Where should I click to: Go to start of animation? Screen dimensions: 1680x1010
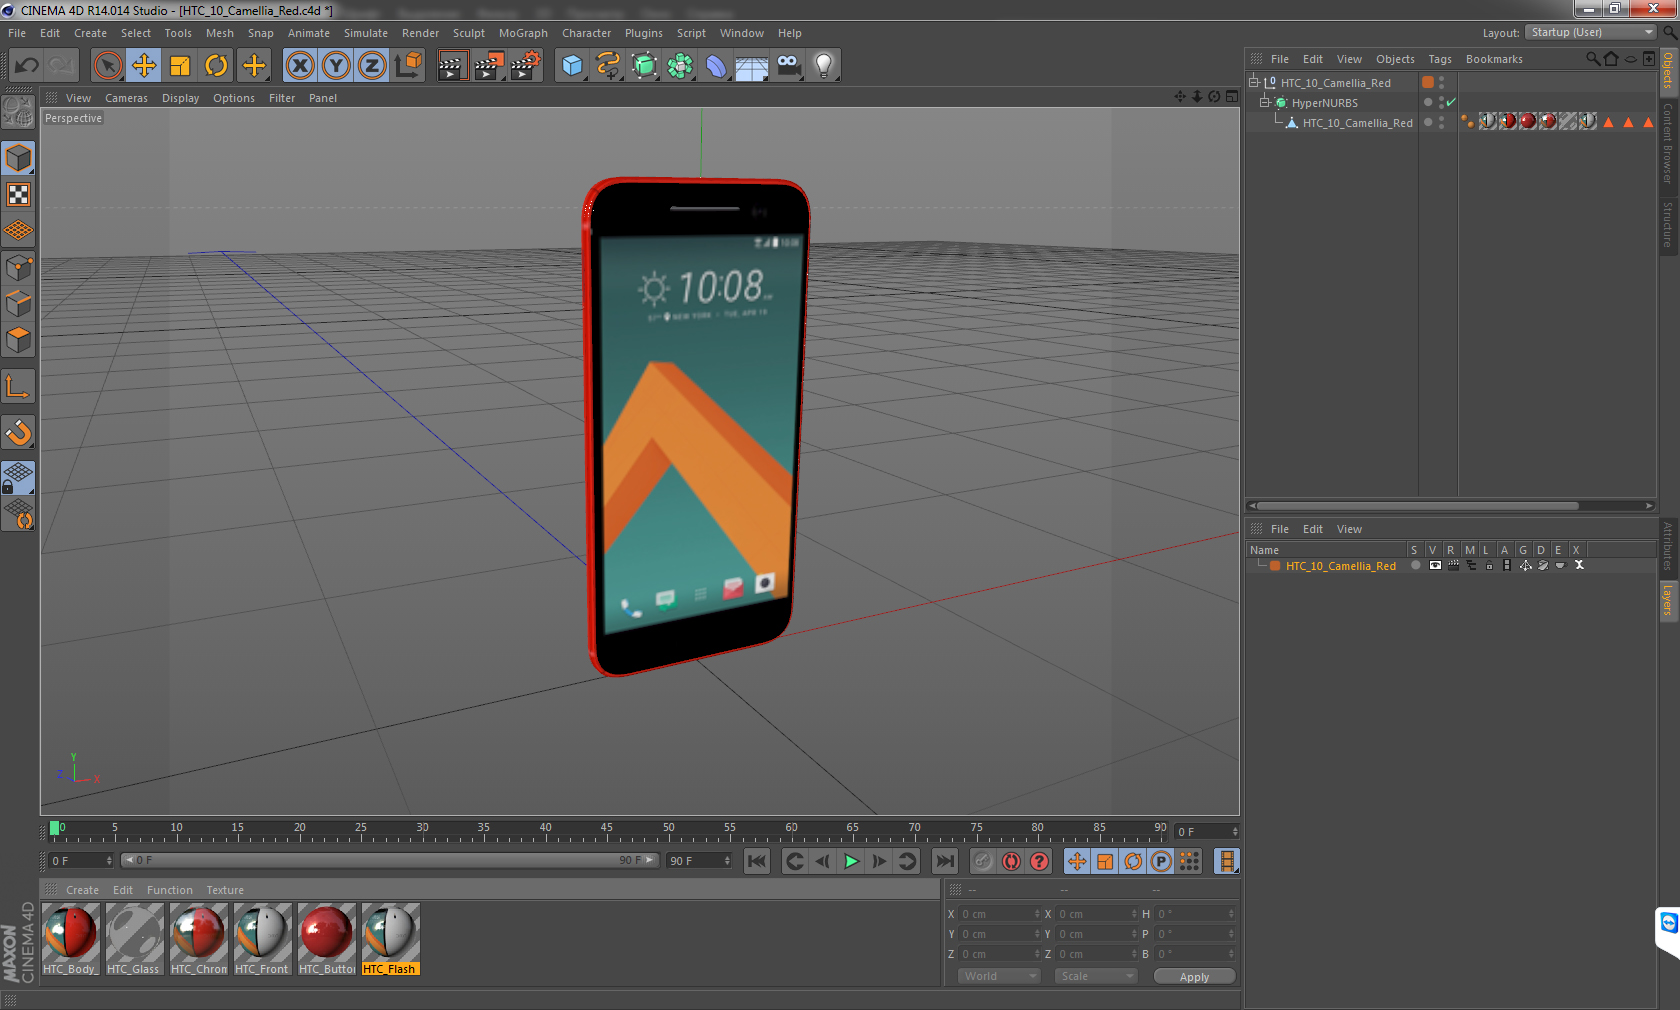coord(757,861)
